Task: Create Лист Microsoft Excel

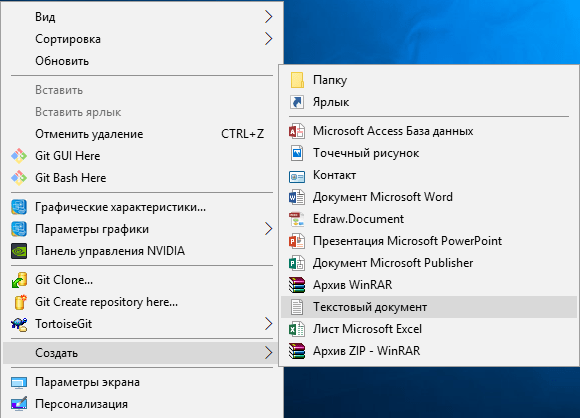Action: click(429, 329)
